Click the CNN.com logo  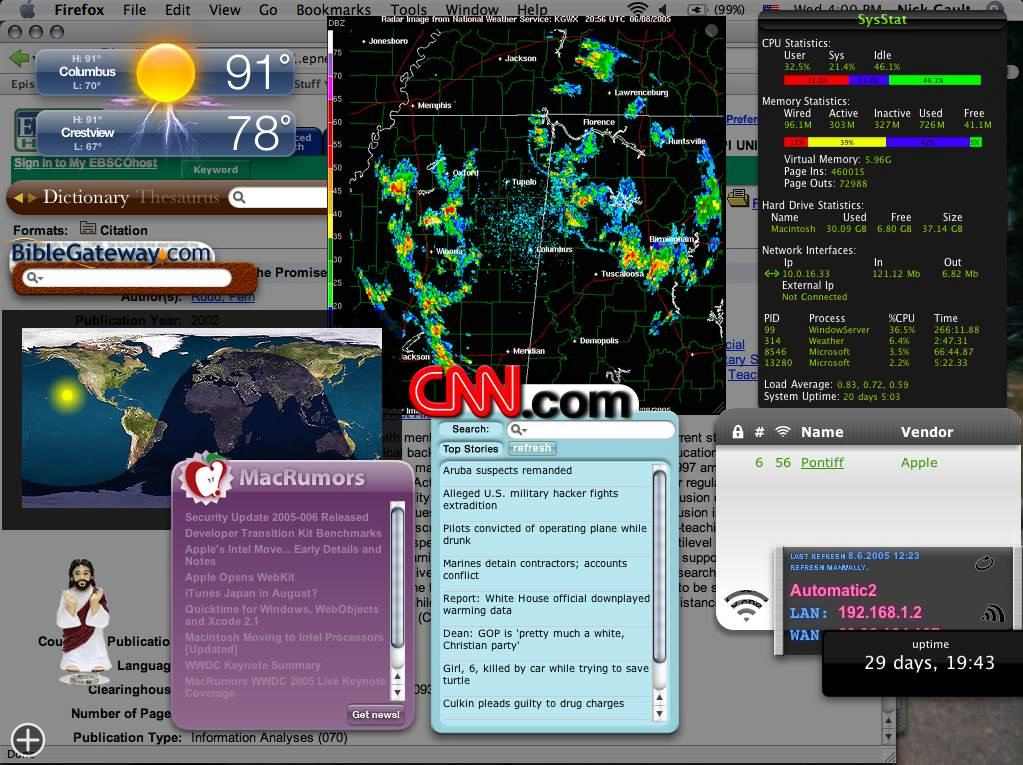coord(524,393)
